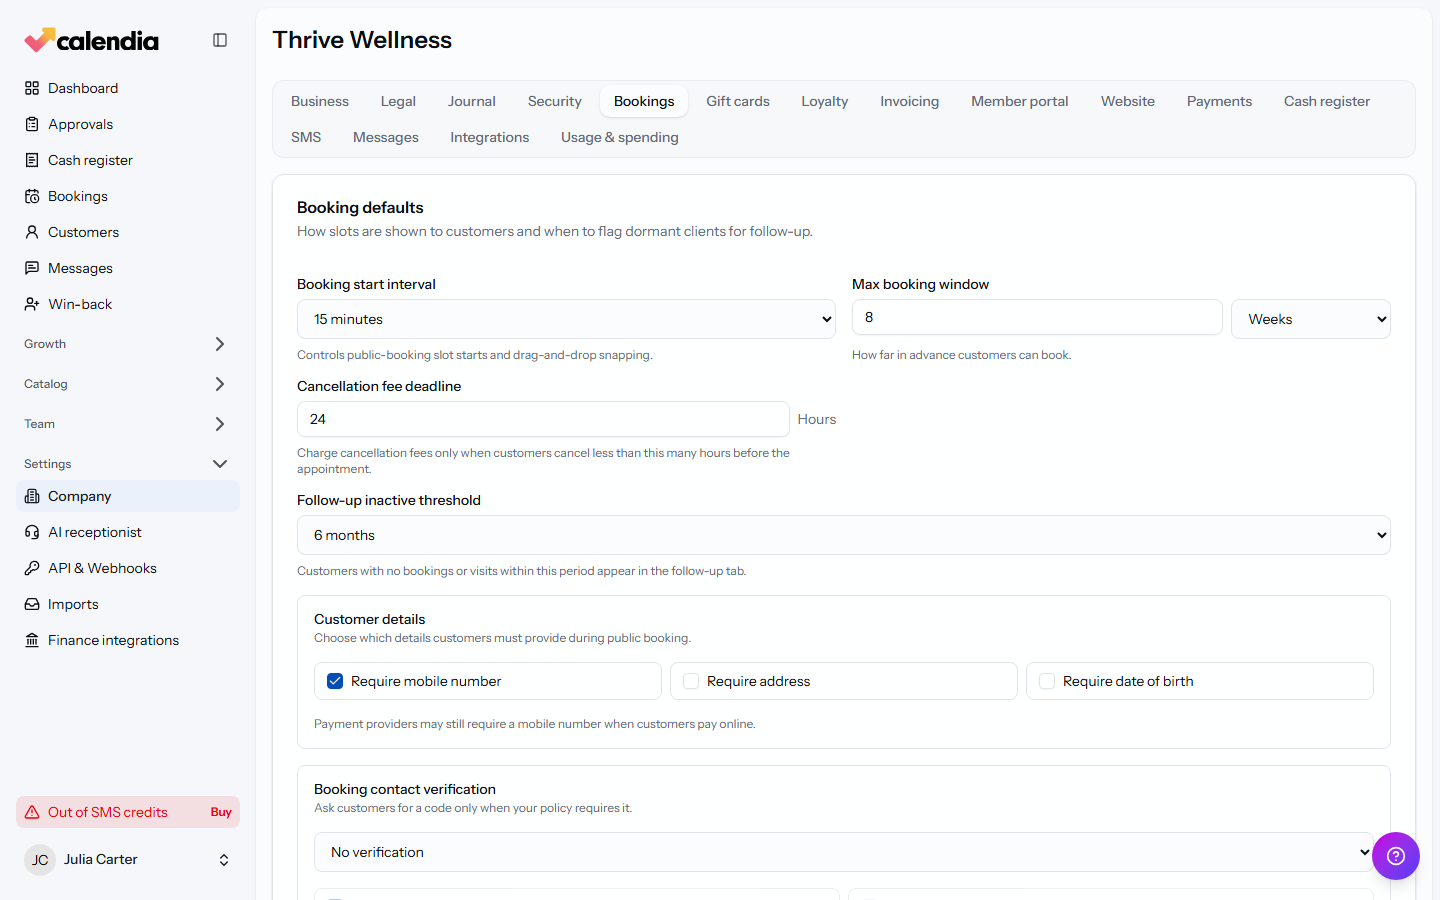
Task: Open Finance integrations
Action: click(x=128, y=640)
